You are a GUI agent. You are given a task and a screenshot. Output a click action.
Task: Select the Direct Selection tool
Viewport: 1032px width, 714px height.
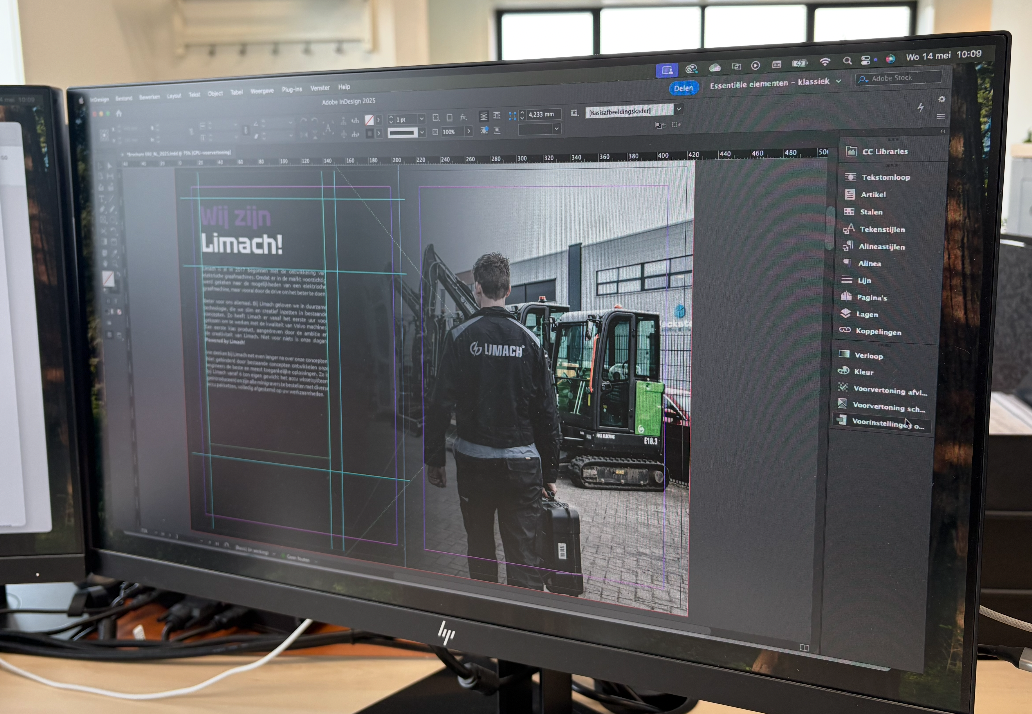[x=111, y=167]
